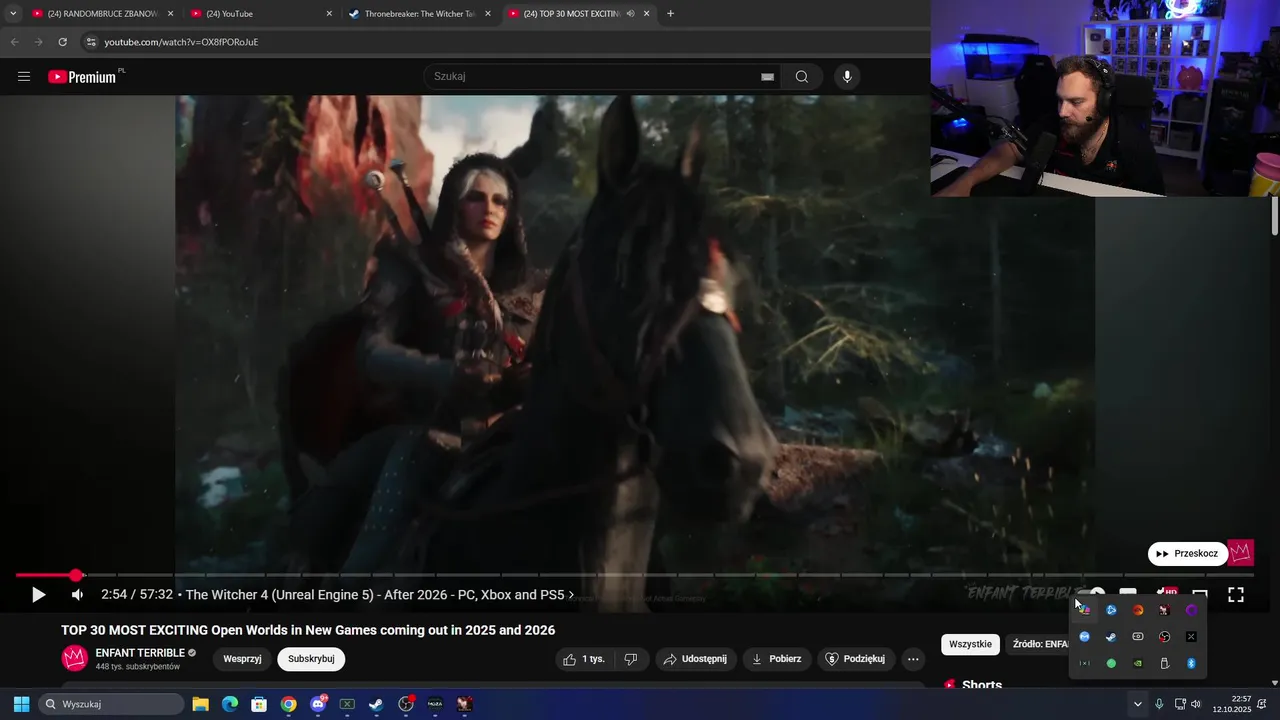
Task: Mute the video with the speaker icon
Action: coord(77,595)
